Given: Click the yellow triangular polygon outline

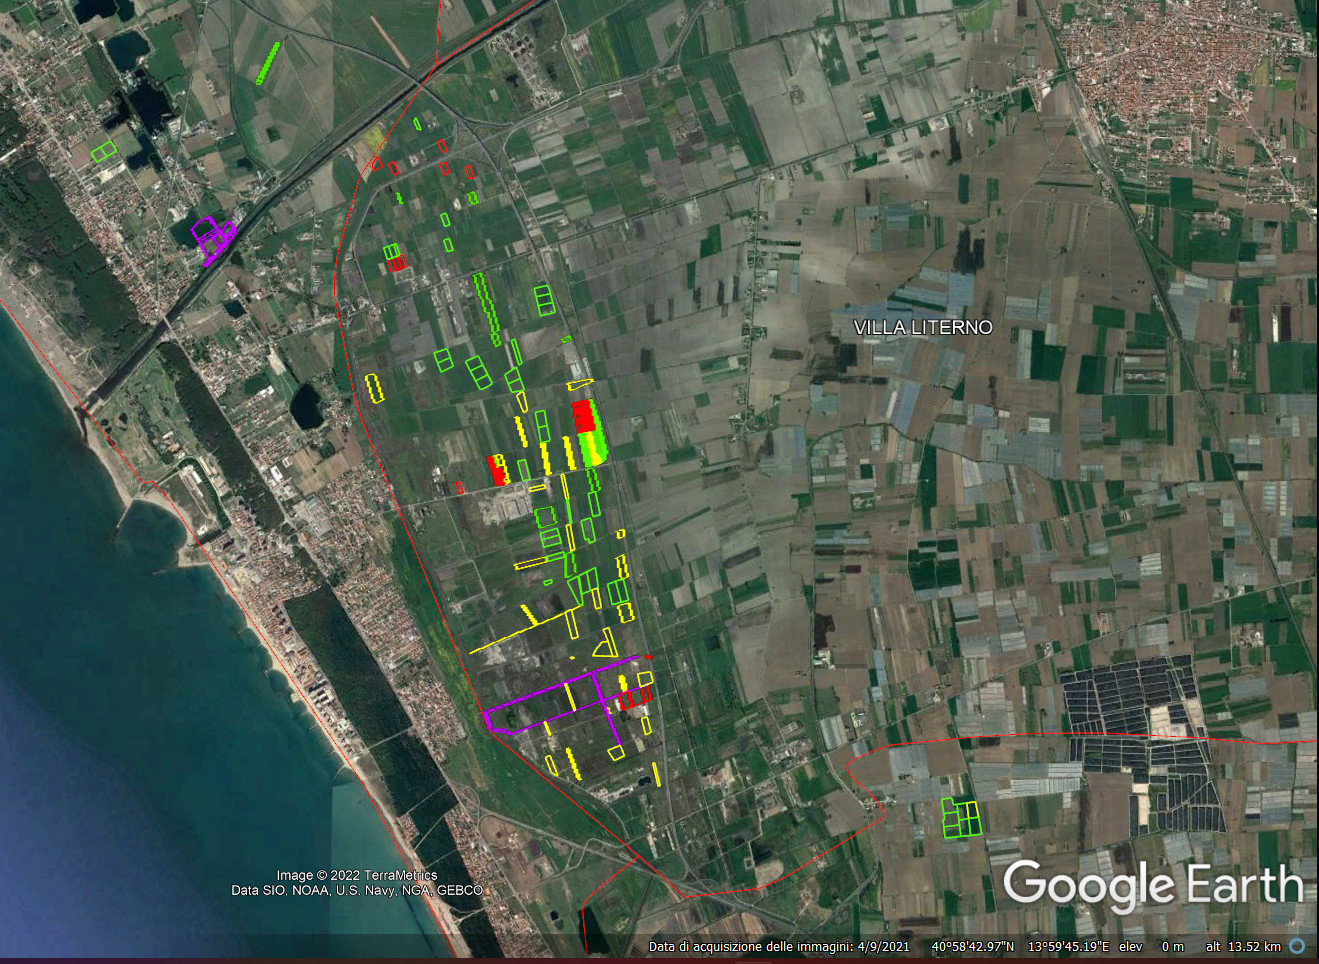Looking at the screenshot, I should pos(606,643).
